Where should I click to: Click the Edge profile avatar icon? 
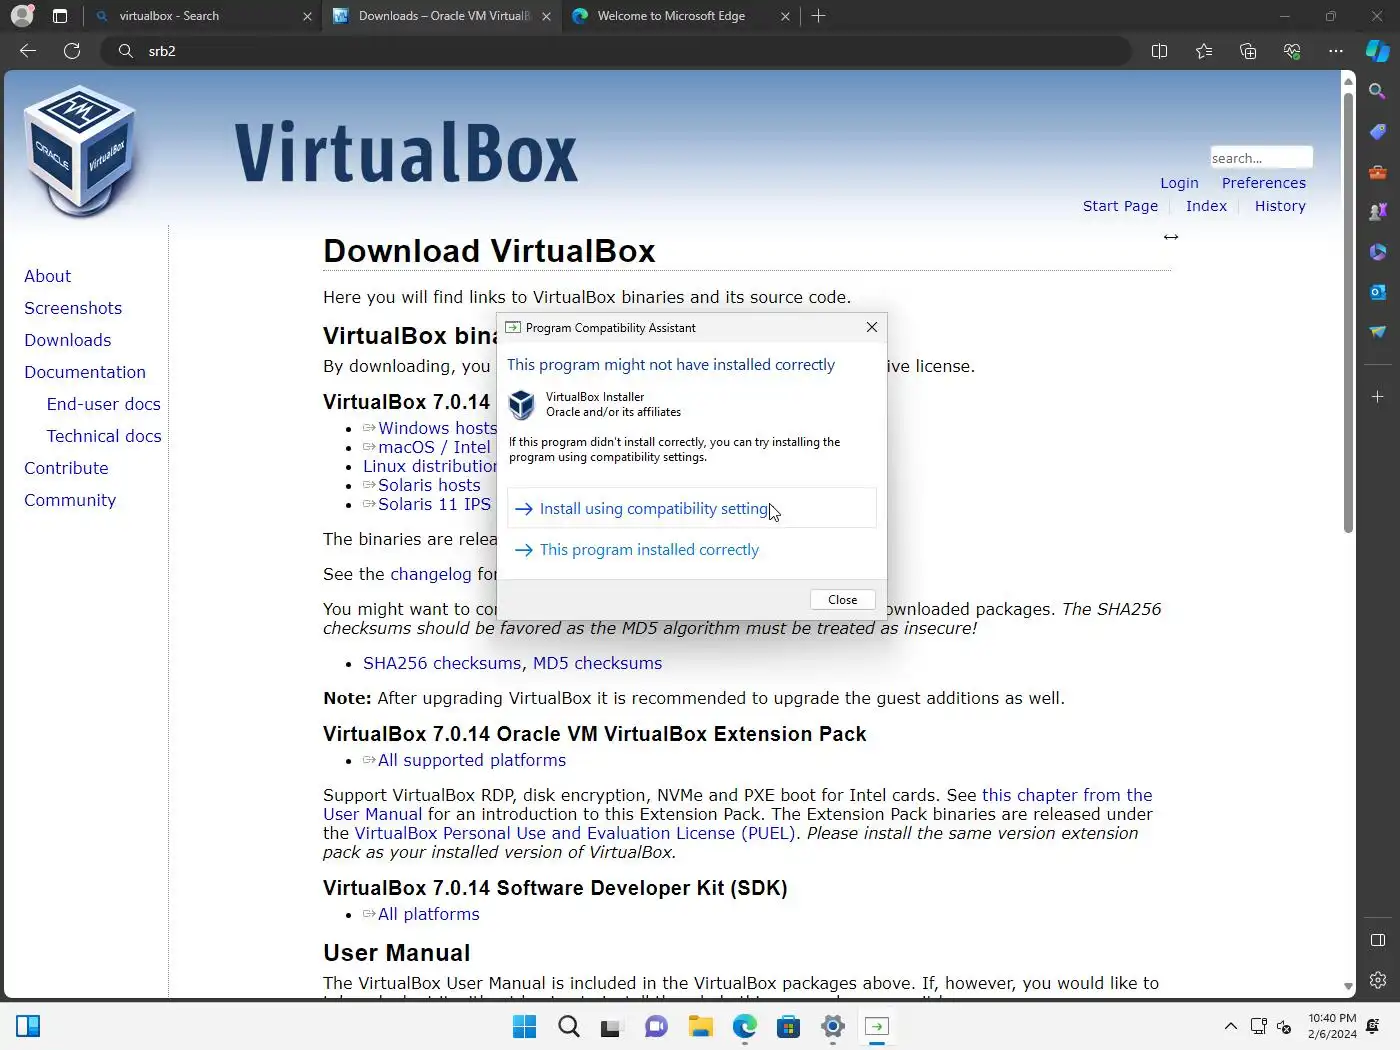[21, 16]
